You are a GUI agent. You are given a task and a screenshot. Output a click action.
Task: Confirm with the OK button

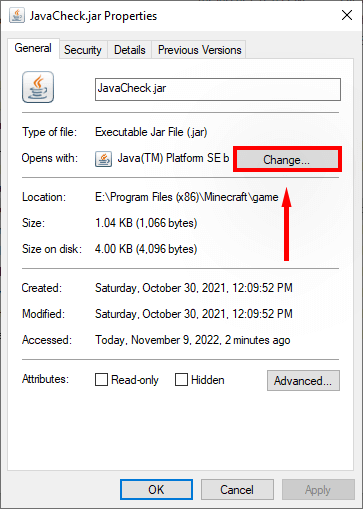point(156,490)
